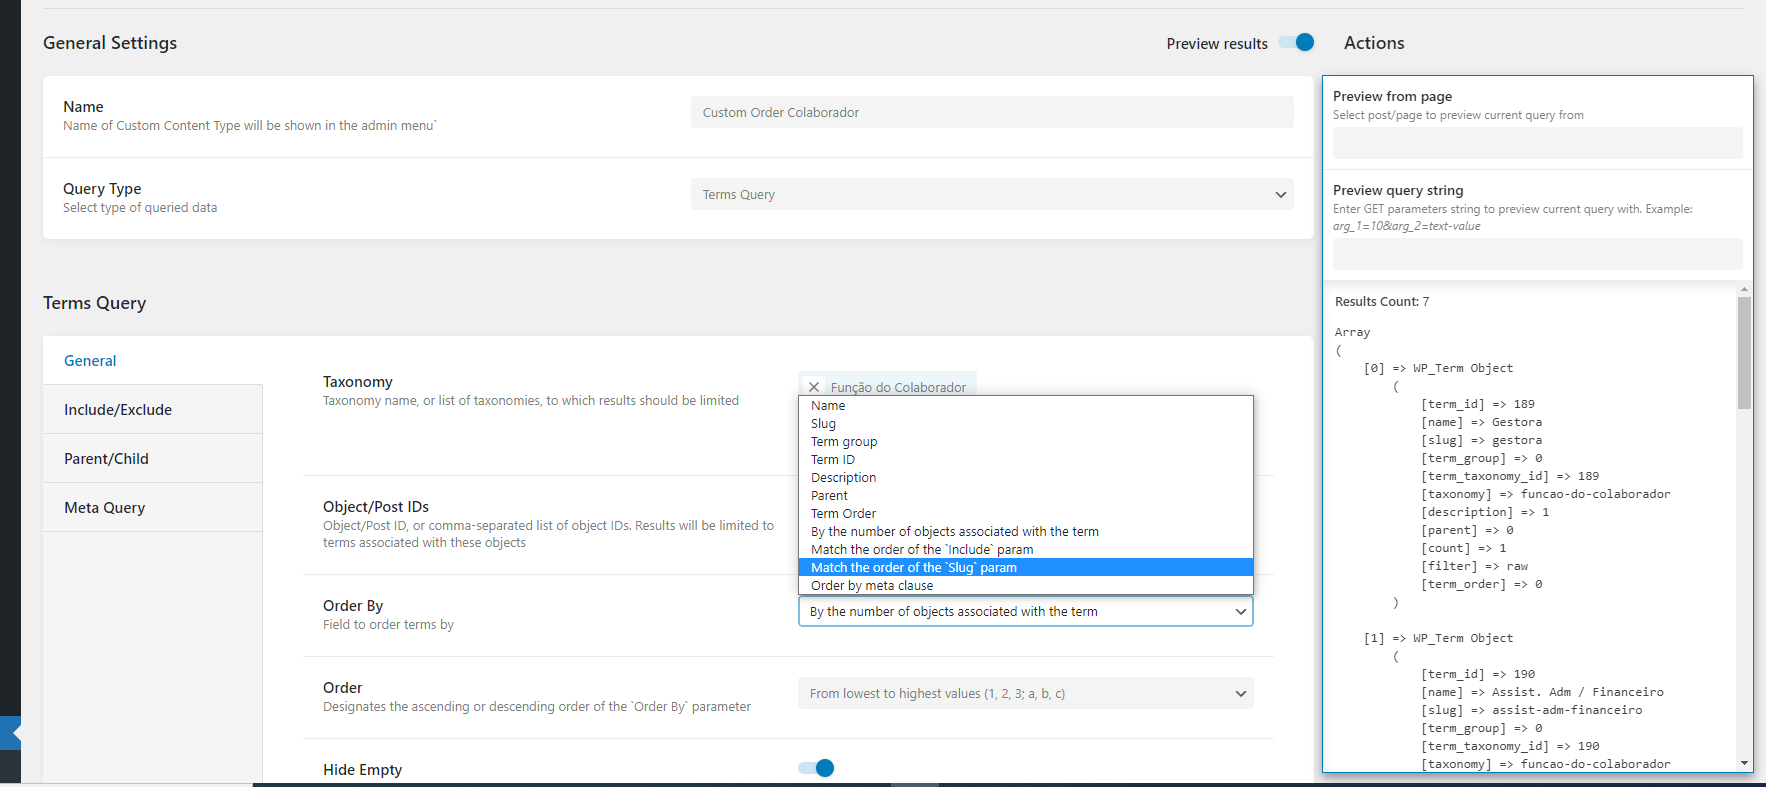Click the '[name] => Gestora' line
This screenshot has height=787, width=1766.
point(1481,422)
